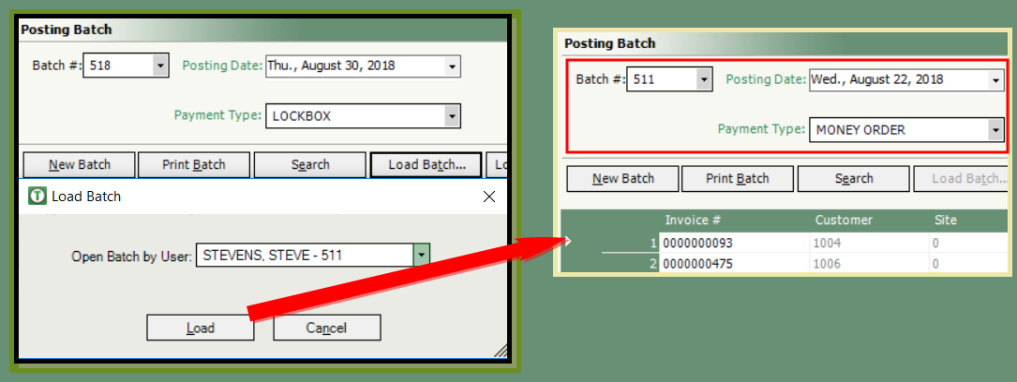Image resolution: width=1017 pixels, height=382 pixels.
Task: Click Site cell in invoice 0000000093 row
Action: pyautogui.click(x=968, y=243)
